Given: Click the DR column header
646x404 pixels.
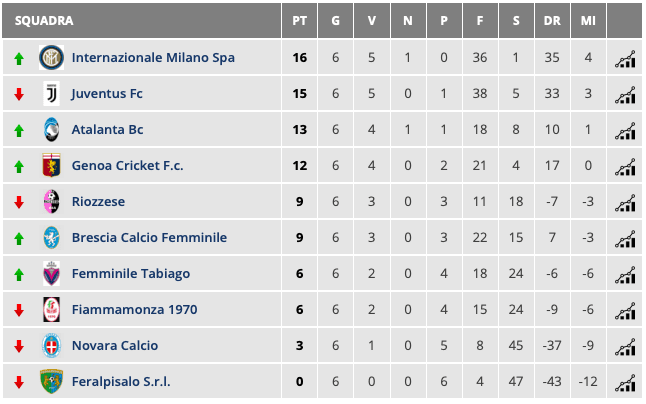Looking at the screenshot, I should click(x=551, y=21).
